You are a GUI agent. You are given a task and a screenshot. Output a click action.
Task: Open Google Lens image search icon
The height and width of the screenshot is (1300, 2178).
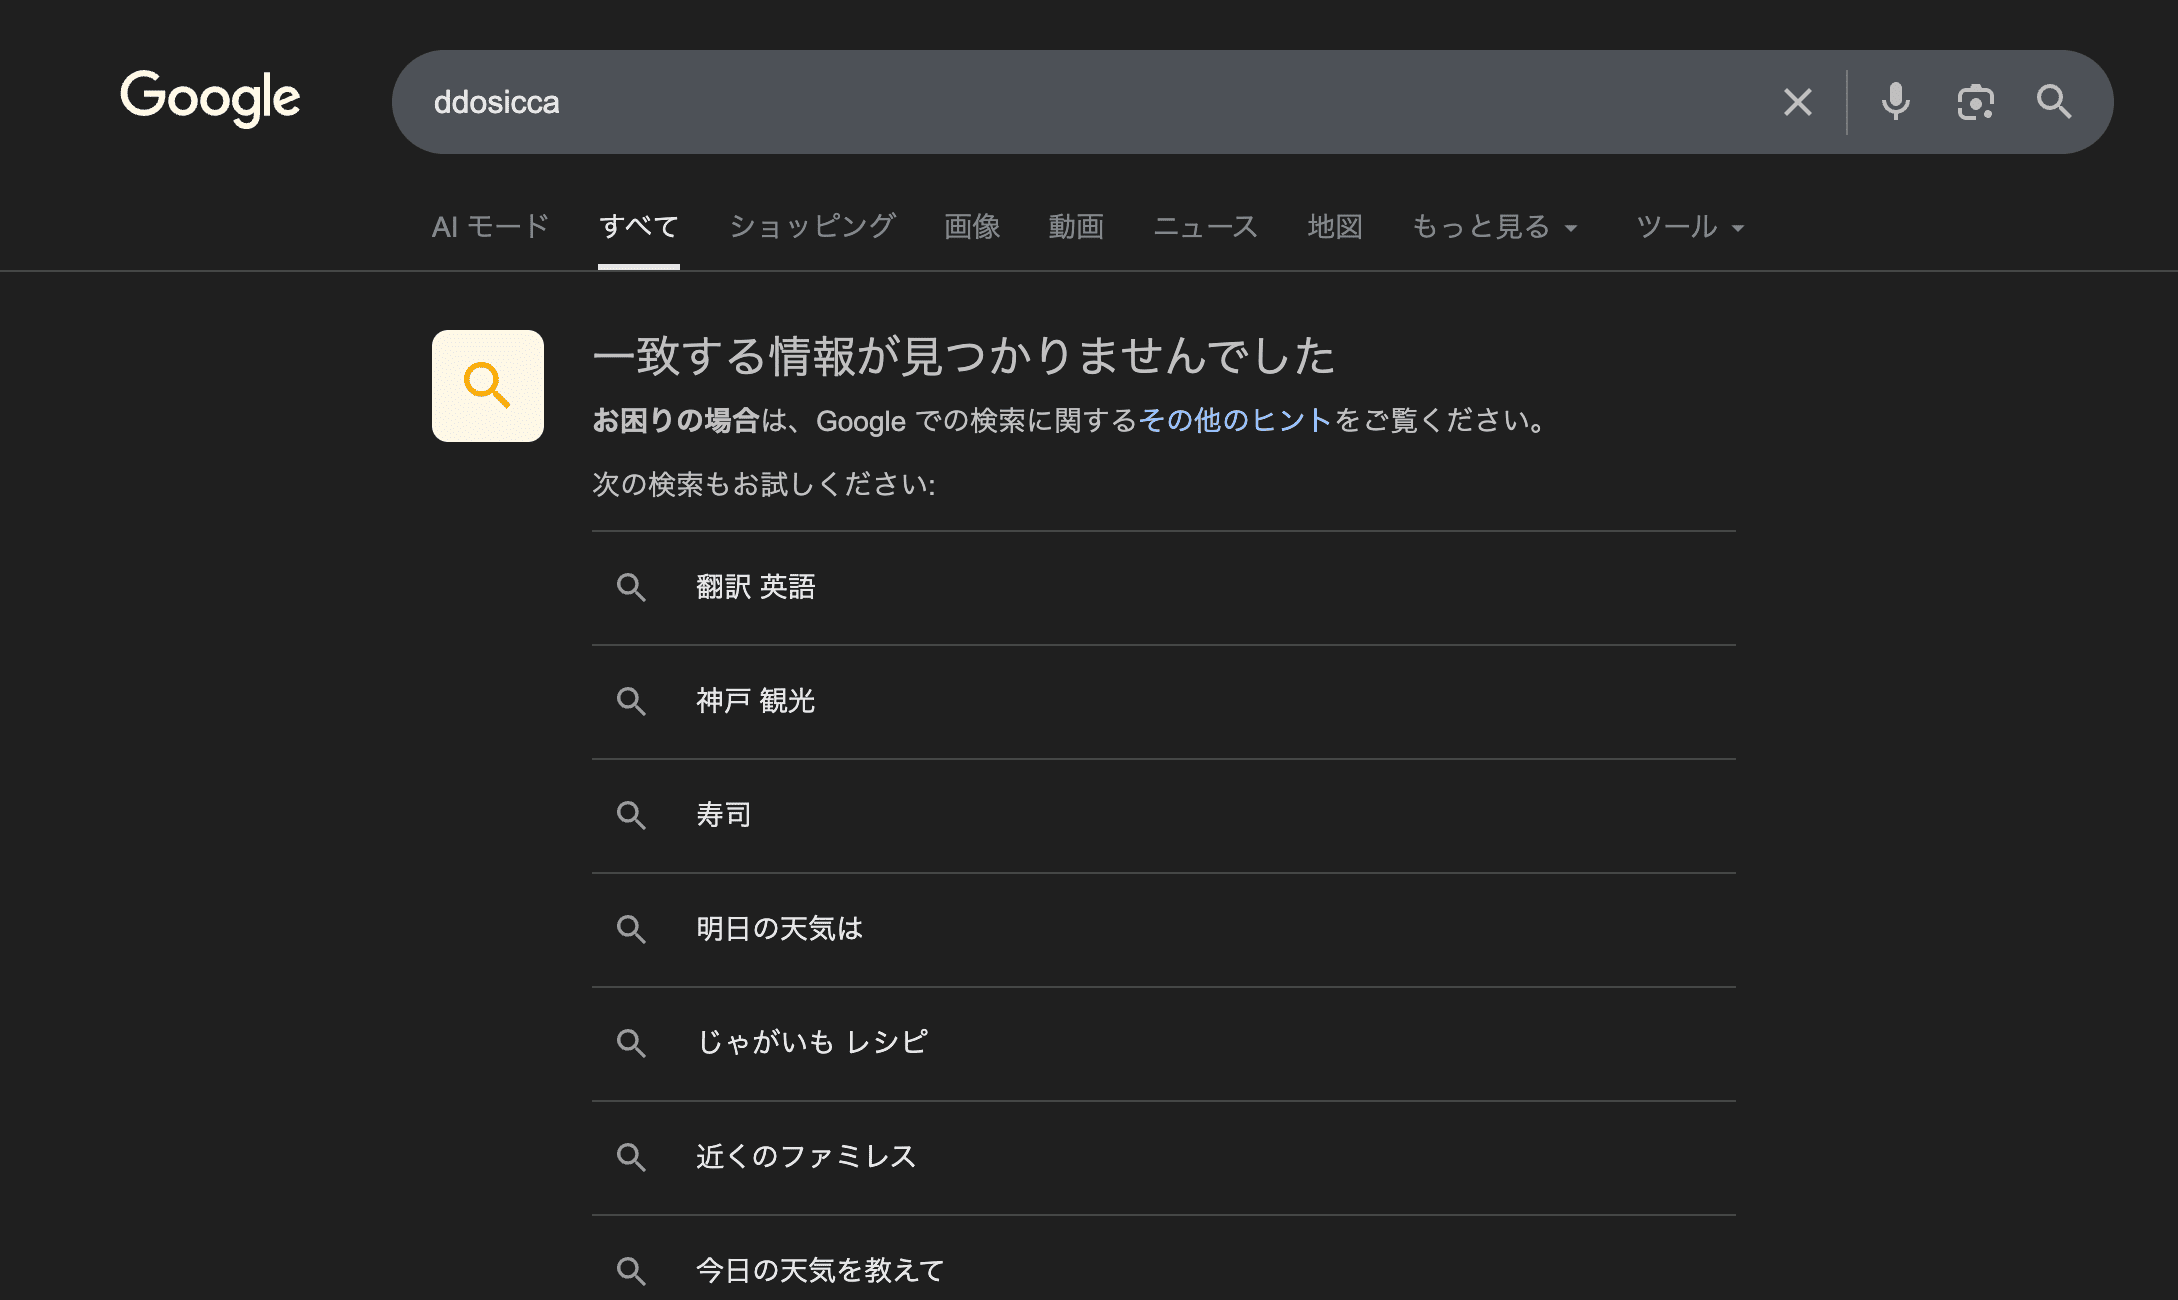1975,102
